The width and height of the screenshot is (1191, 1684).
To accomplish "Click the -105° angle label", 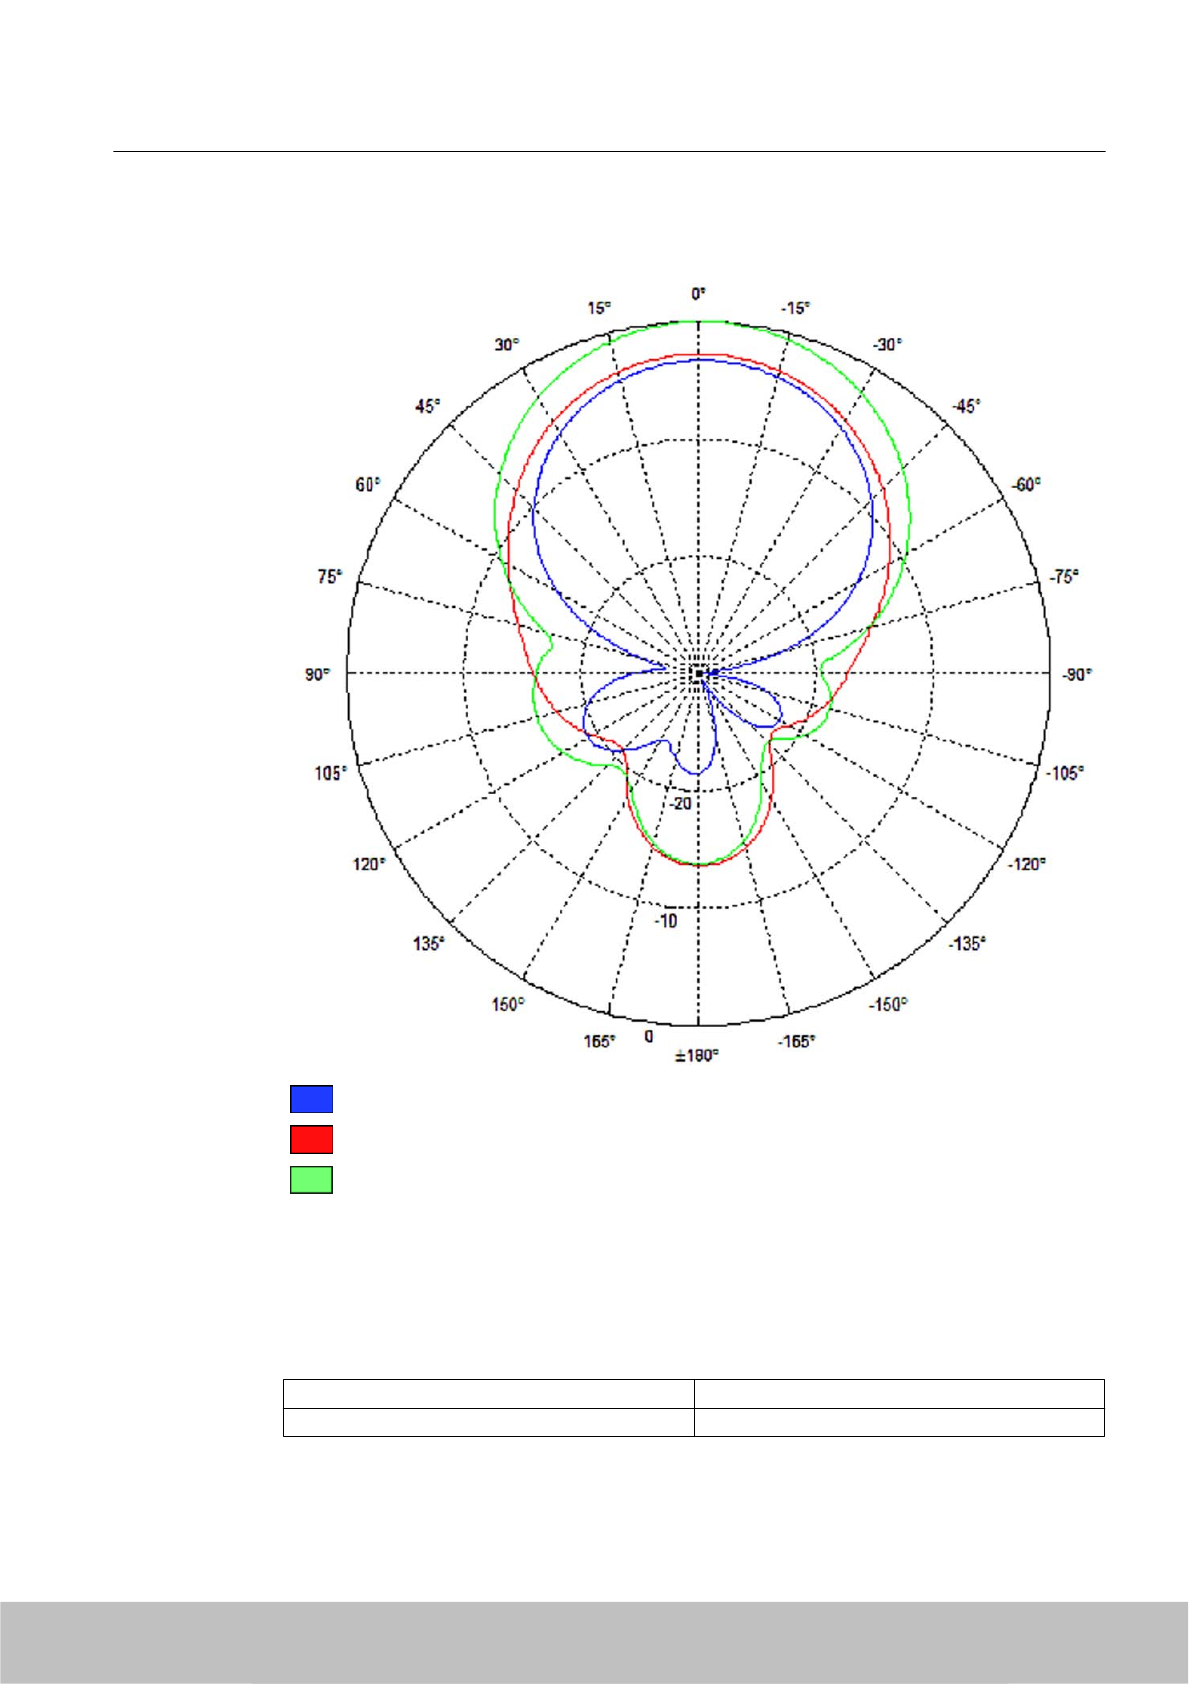I will point(1065,773).
